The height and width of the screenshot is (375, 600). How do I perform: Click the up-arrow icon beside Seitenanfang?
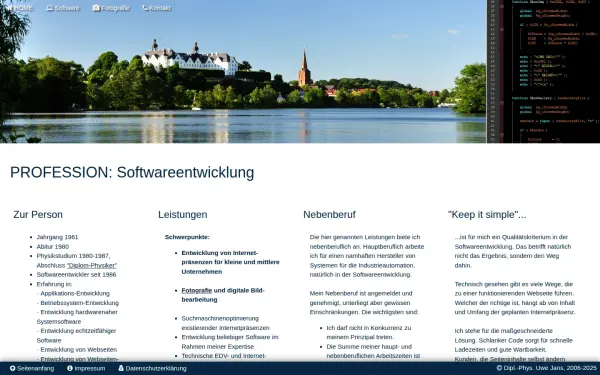[13, 368]
